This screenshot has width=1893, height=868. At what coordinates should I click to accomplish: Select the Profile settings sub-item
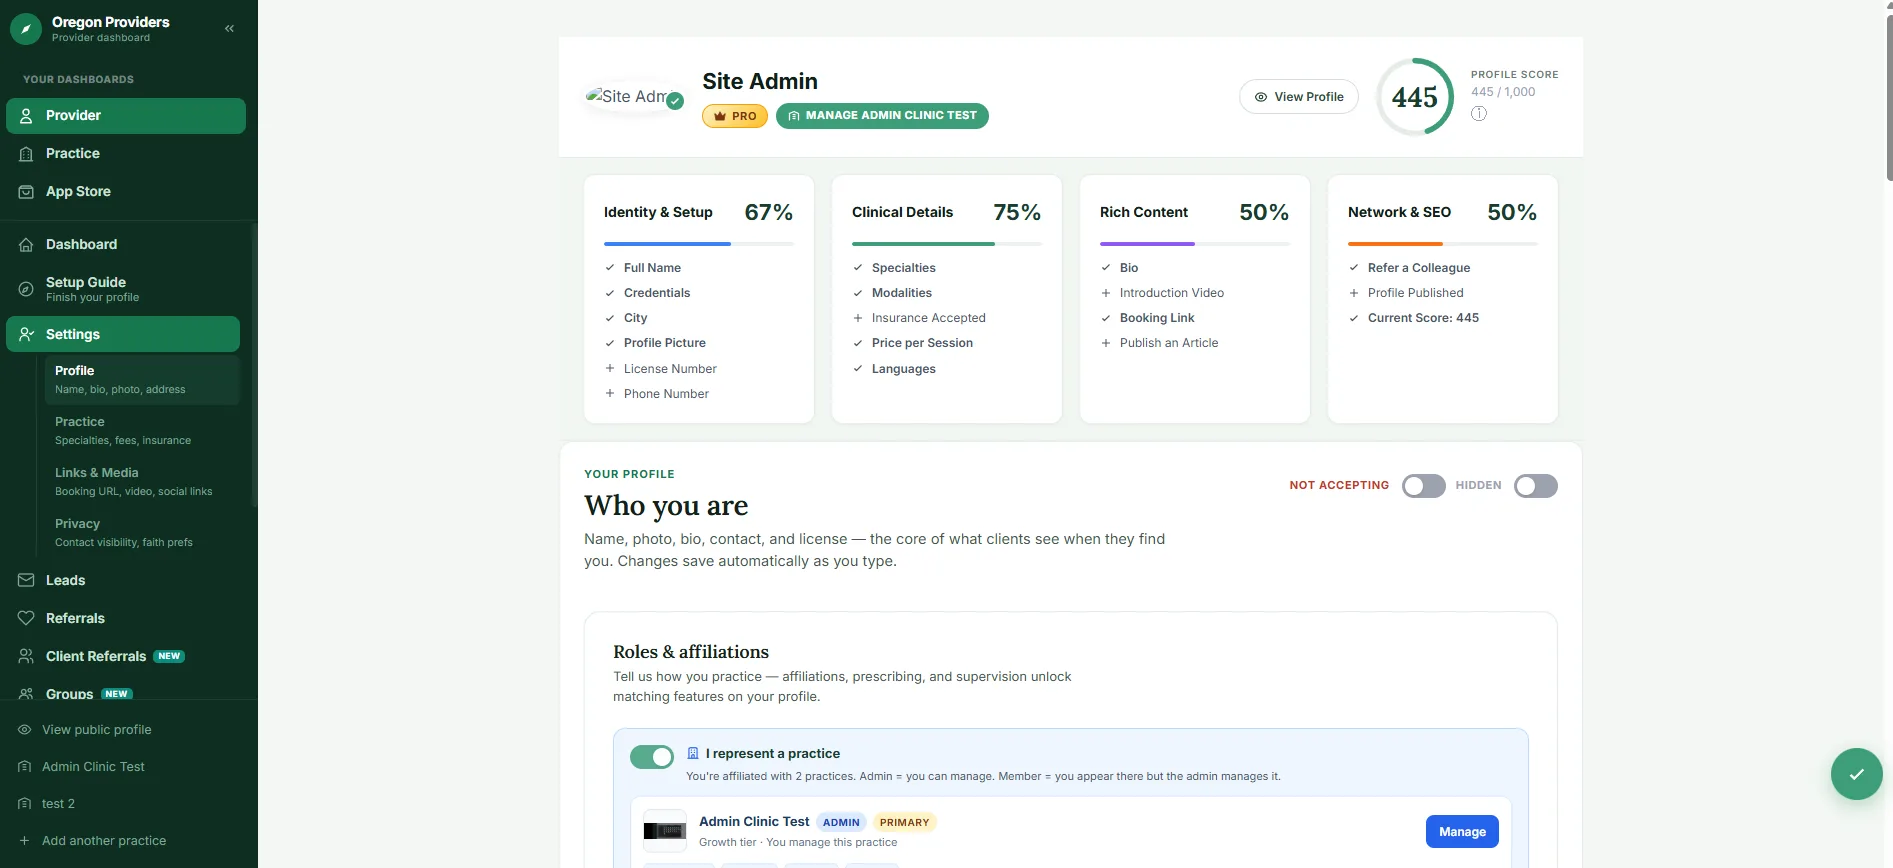coord(142,380)
